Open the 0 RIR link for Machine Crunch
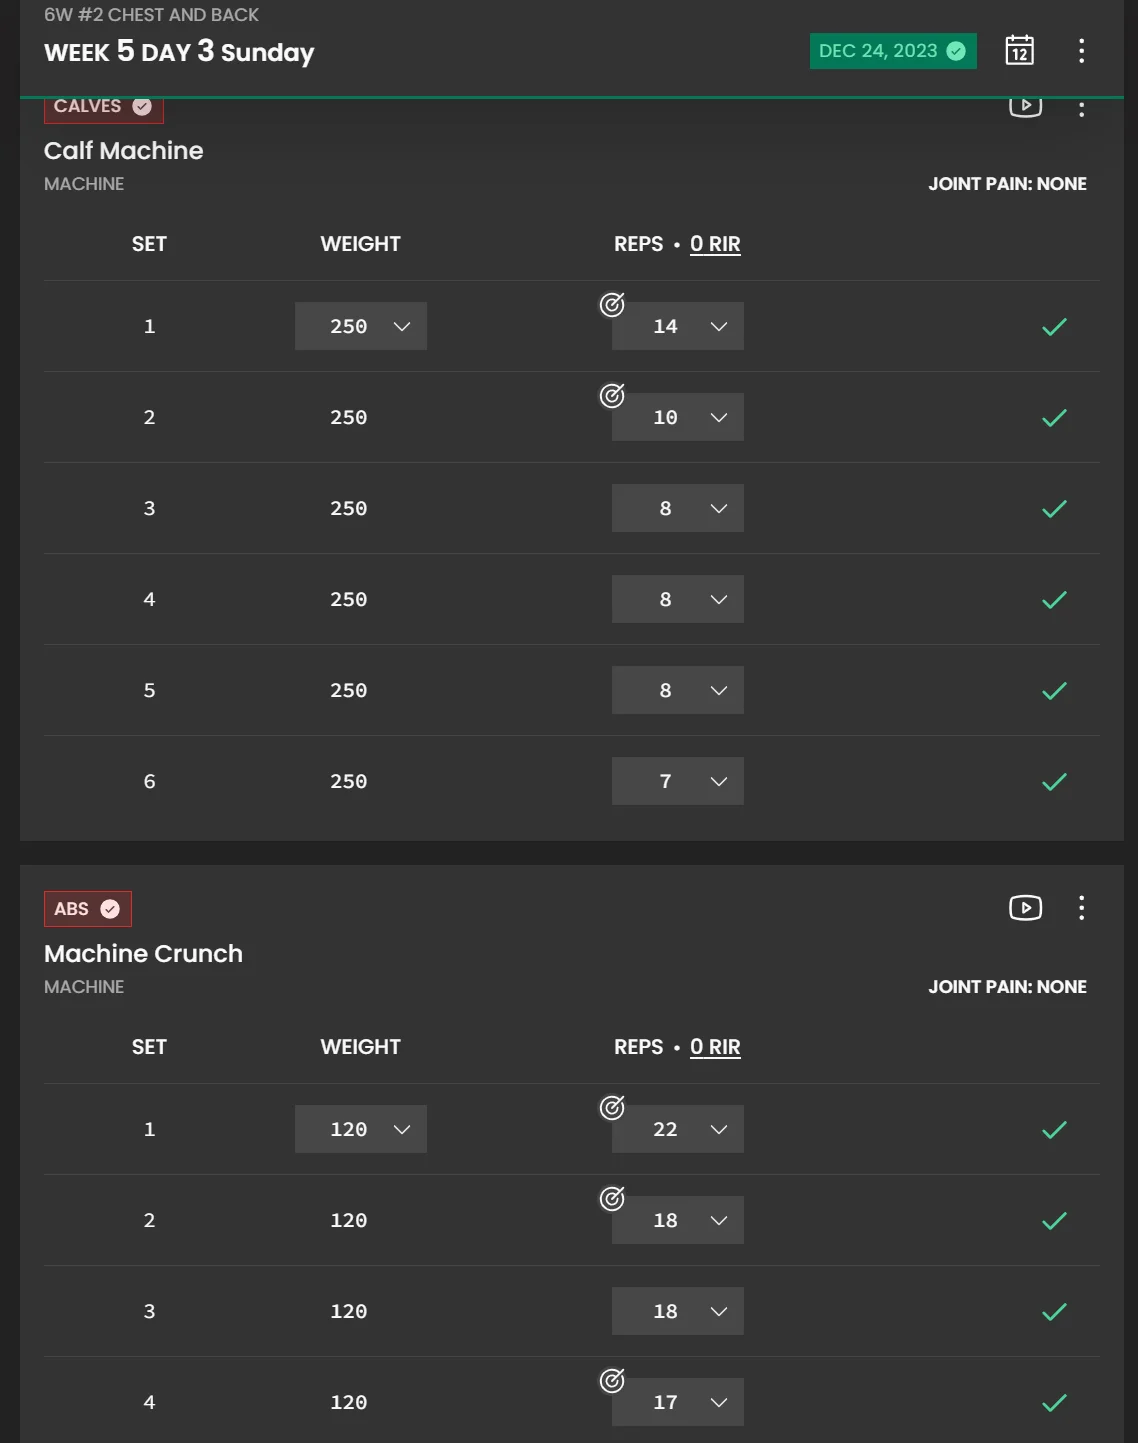The image size is (1138, 1443). point(715,1047)
